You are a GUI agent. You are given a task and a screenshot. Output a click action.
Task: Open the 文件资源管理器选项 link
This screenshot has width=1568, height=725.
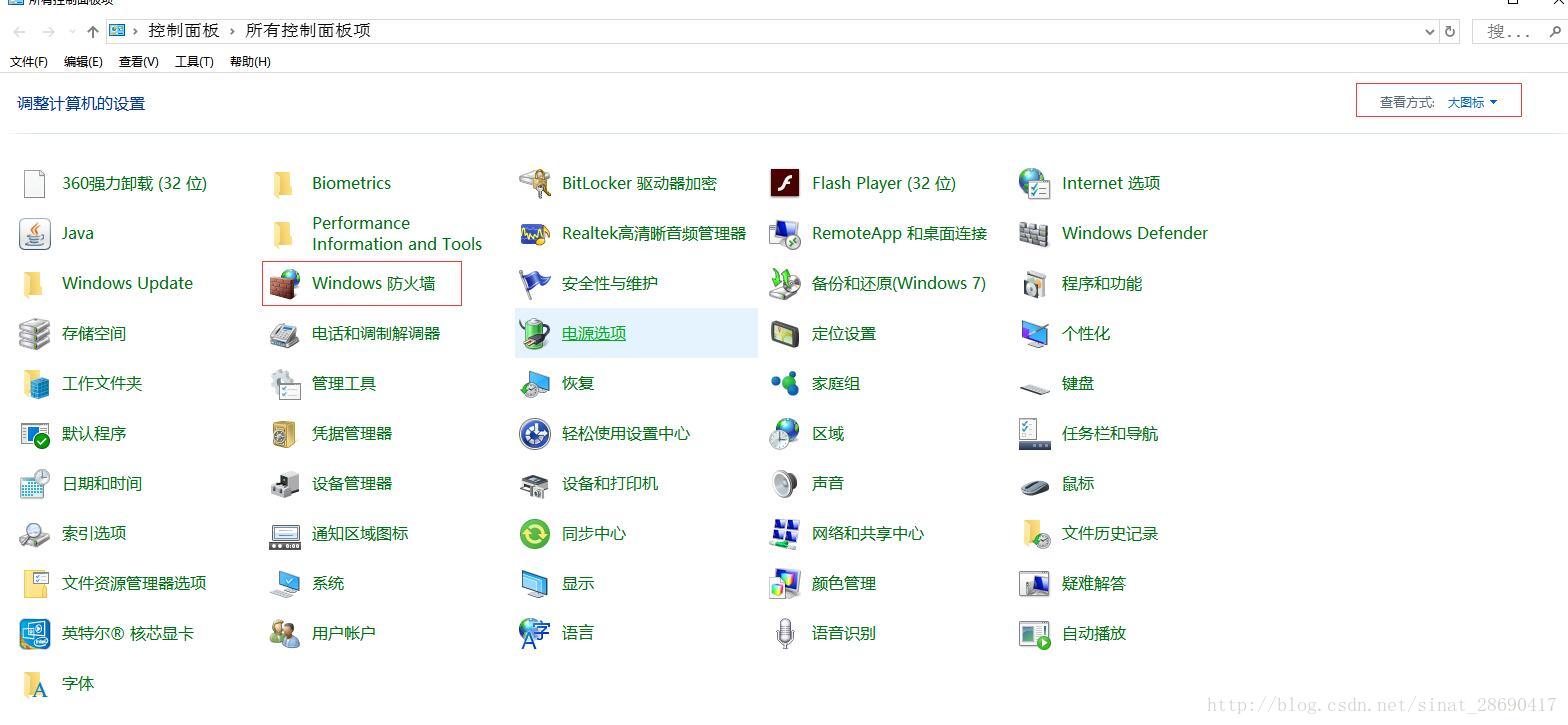(x=134, y=583)
